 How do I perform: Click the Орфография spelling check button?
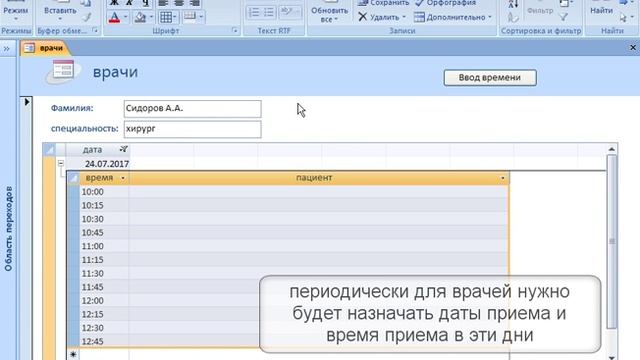446,3
